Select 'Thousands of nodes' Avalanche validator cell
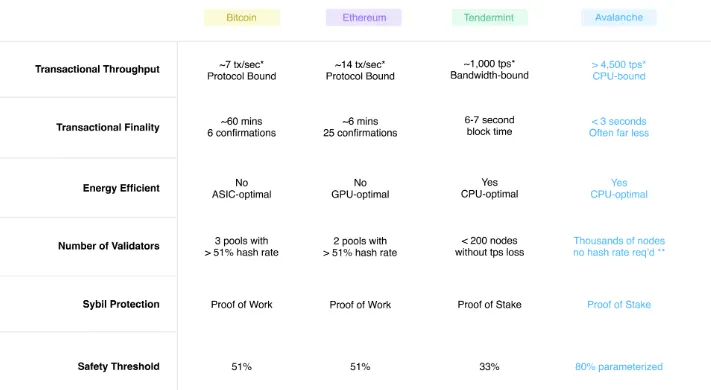 [x=619, y=247]
